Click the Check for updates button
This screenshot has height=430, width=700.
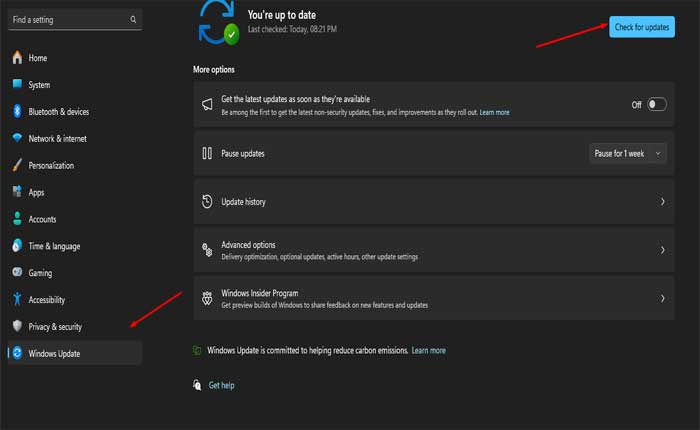pos(642,27)
